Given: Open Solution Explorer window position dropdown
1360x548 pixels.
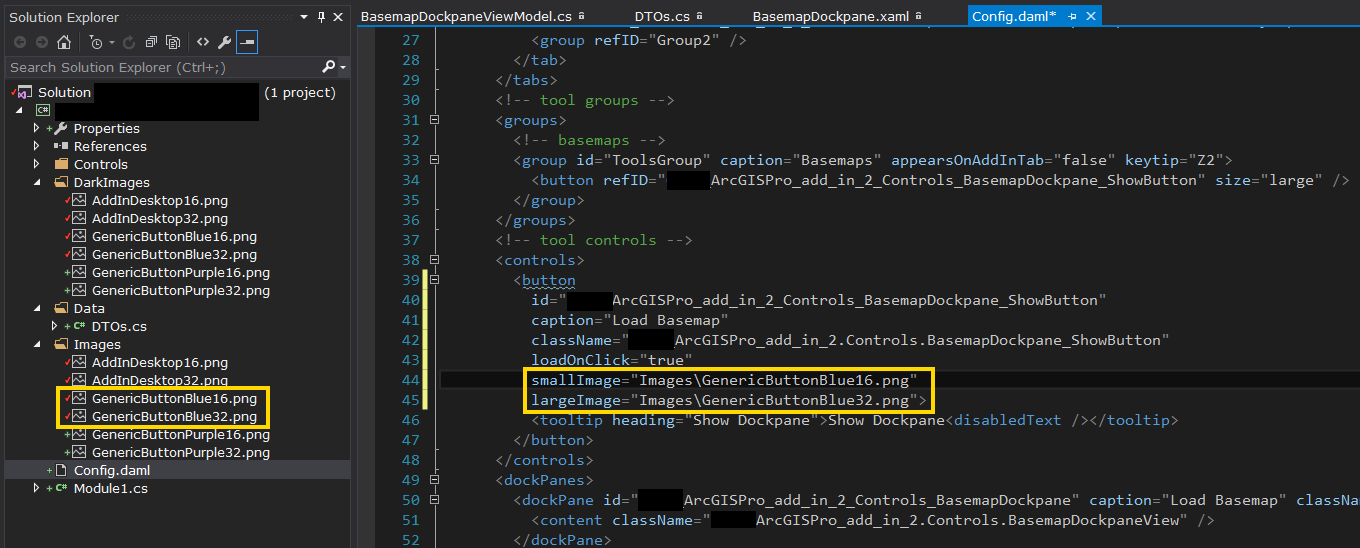Looking at the screenshot, I should click(x=305, y=17).
